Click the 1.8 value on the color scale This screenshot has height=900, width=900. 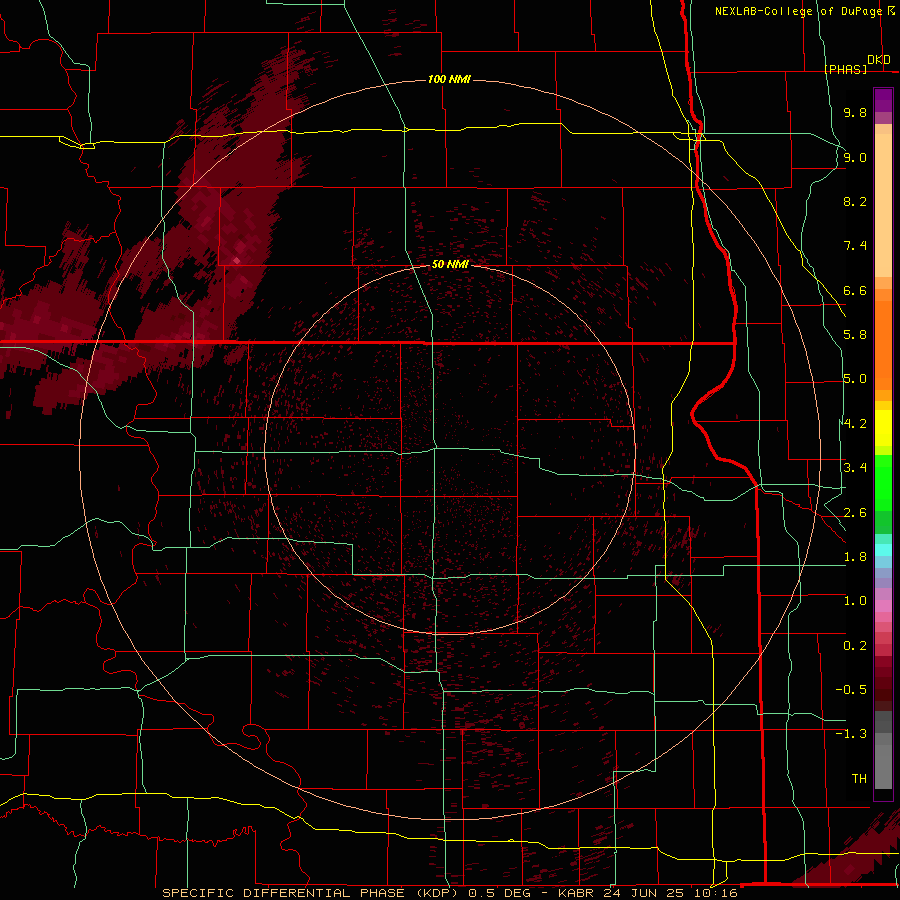click(855, 557)
